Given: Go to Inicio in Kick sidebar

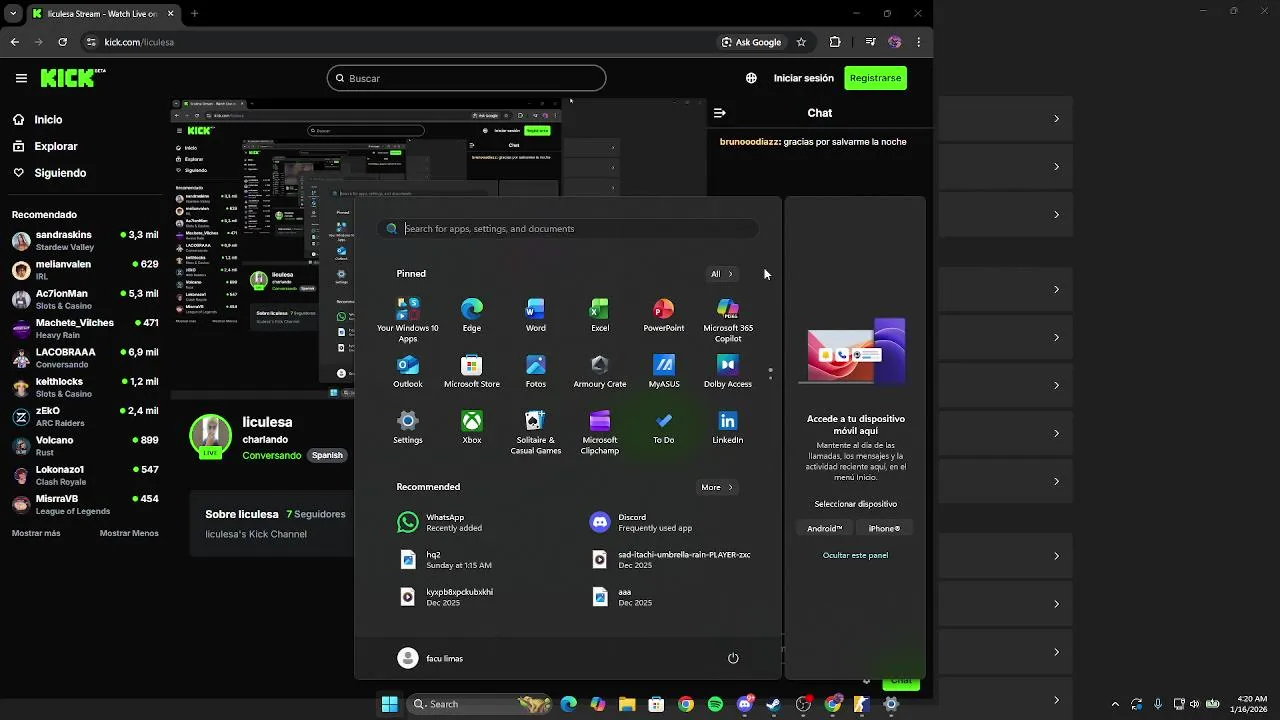Looking at the screenshot, I should [38, 119].
